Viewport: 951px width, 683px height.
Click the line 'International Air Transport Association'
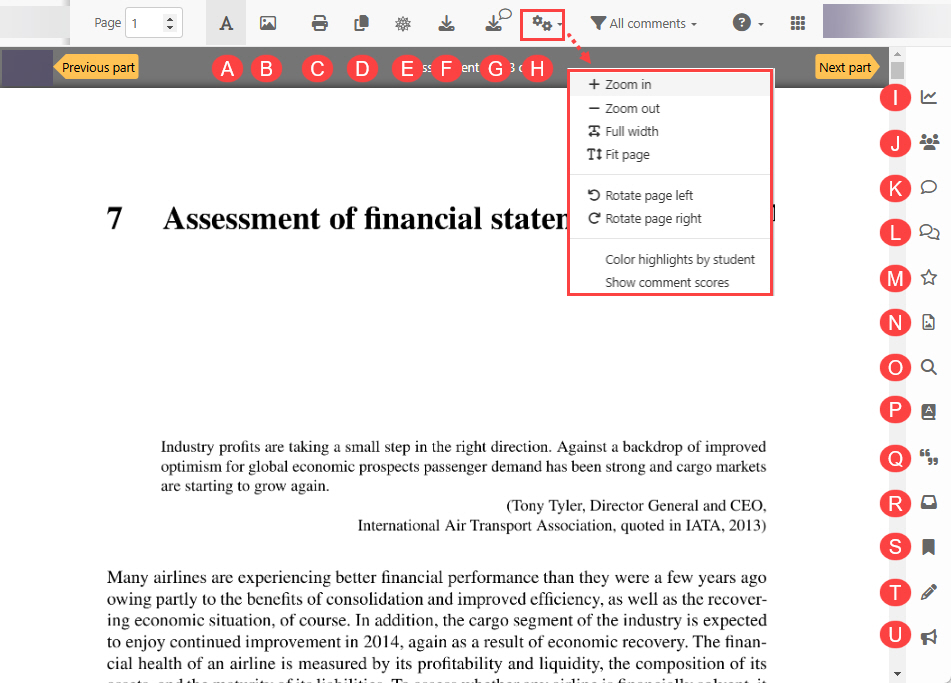[562, 525]
